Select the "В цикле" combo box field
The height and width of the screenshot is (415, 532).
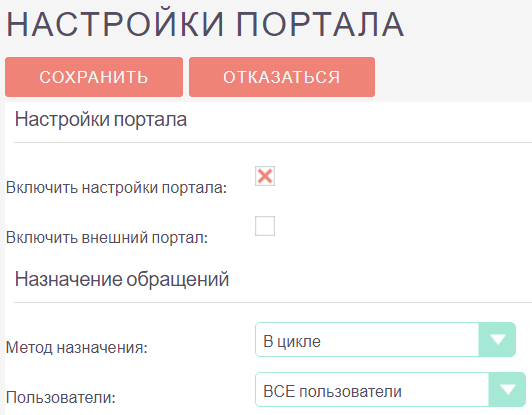click(x=385, y=340)
